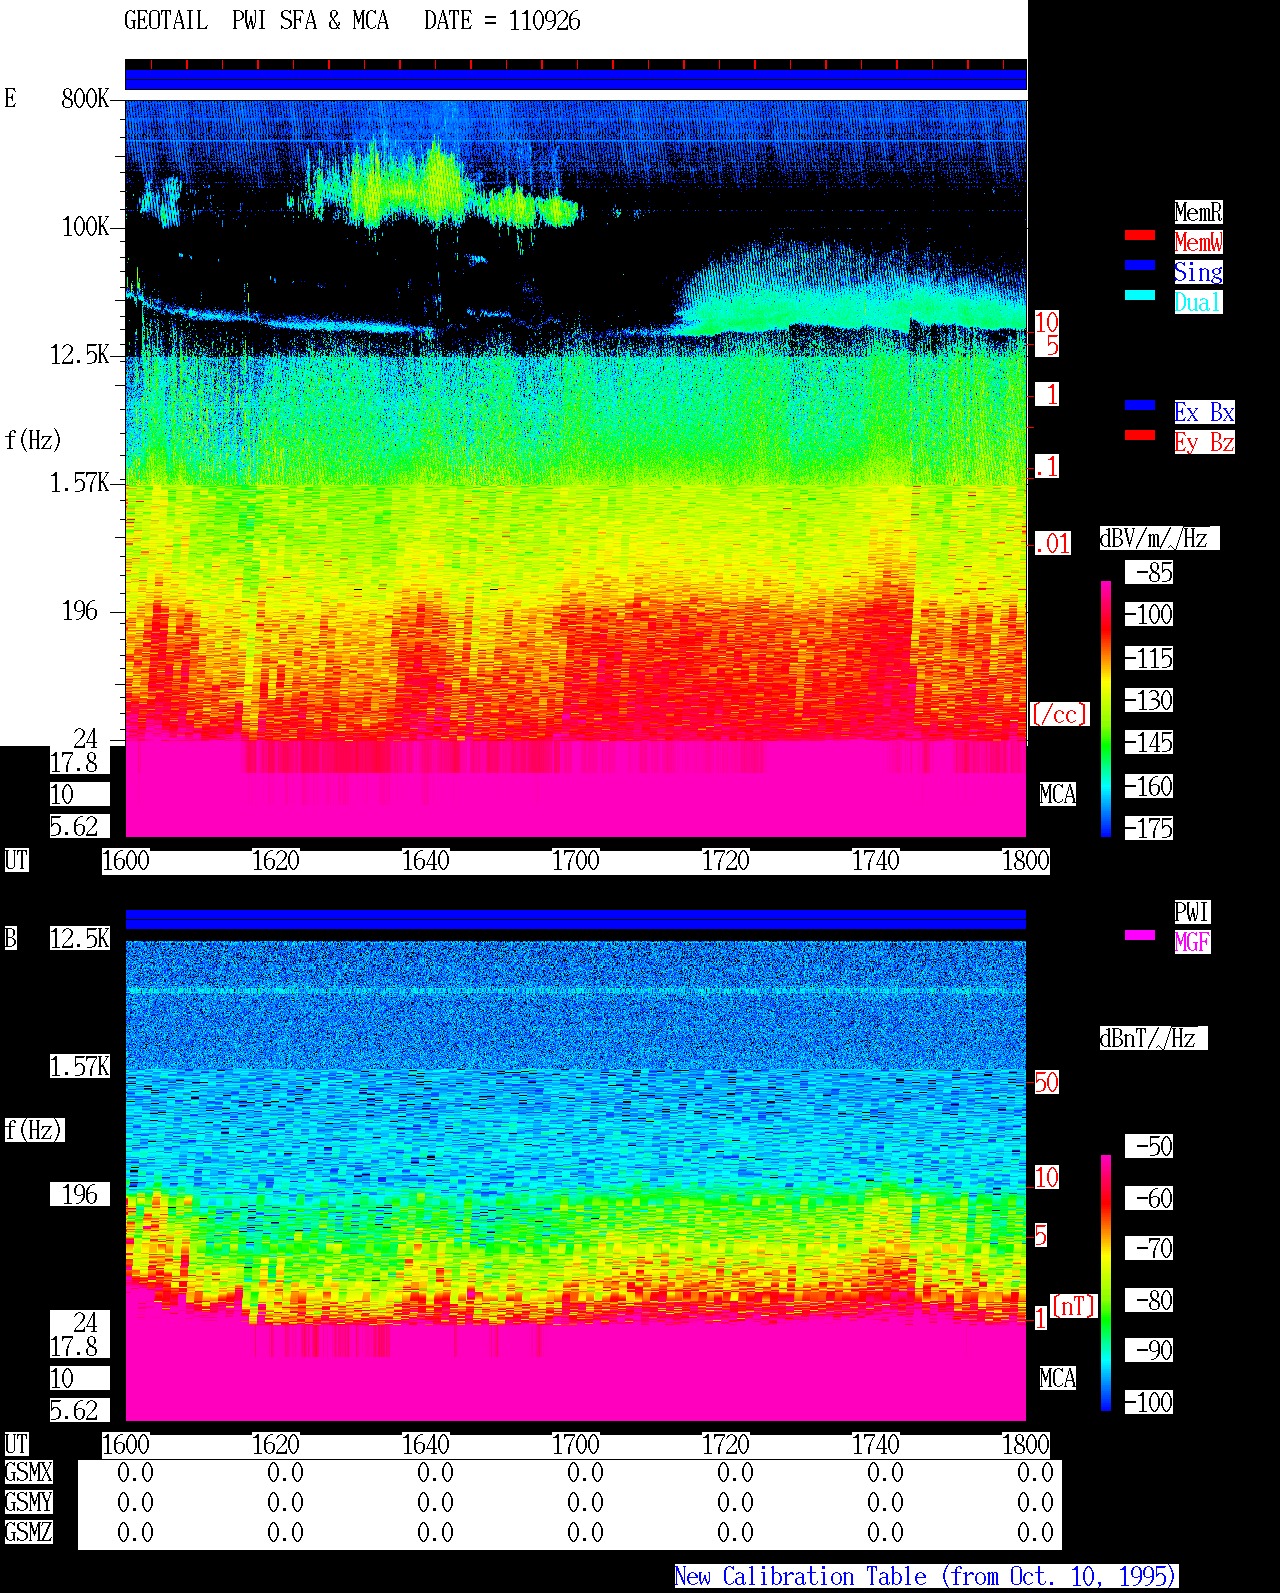This screenshot has width=1280, height=1593.
Task: Click the blue Sing legend swatch
Action: point(1140,266)
